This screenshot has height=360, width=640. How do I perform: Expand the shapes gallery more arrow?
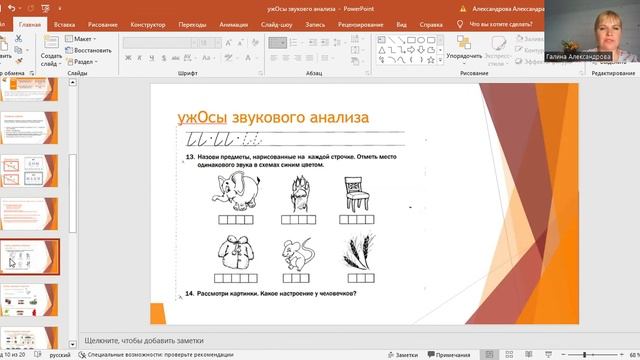(x=440, y=60)
